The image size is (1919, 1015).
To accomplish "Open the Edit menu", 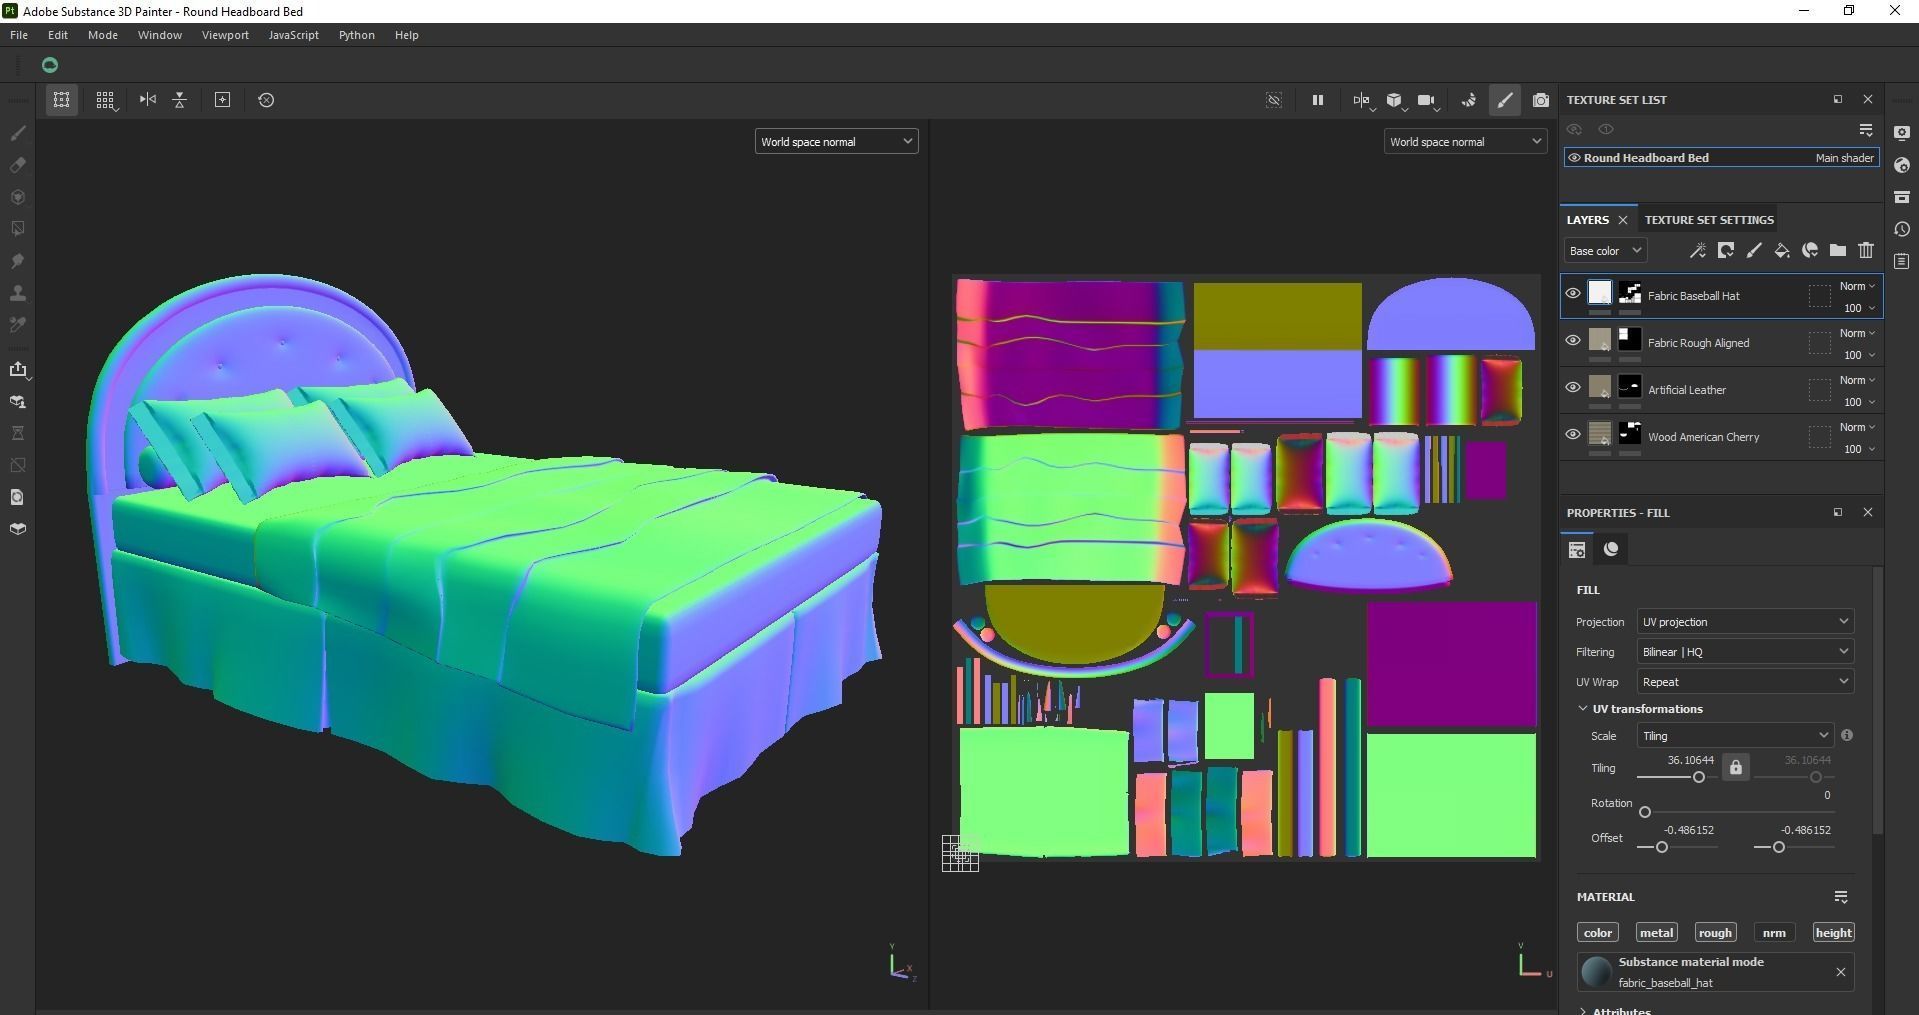I will [58, 35].
